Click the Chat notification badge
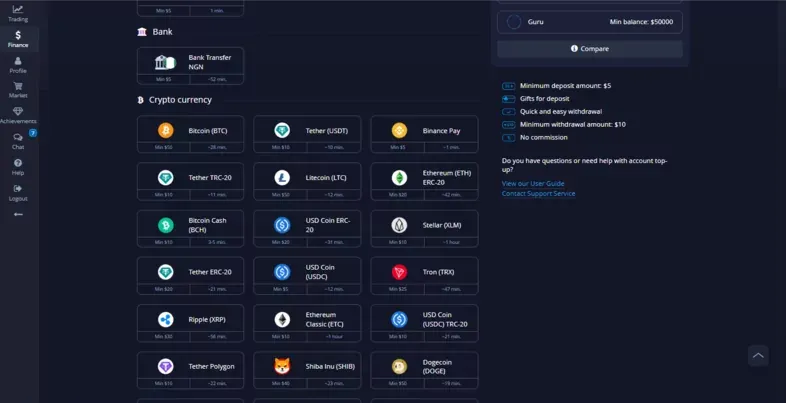Screen dimensions: 786x403 [x=33, y=133]
